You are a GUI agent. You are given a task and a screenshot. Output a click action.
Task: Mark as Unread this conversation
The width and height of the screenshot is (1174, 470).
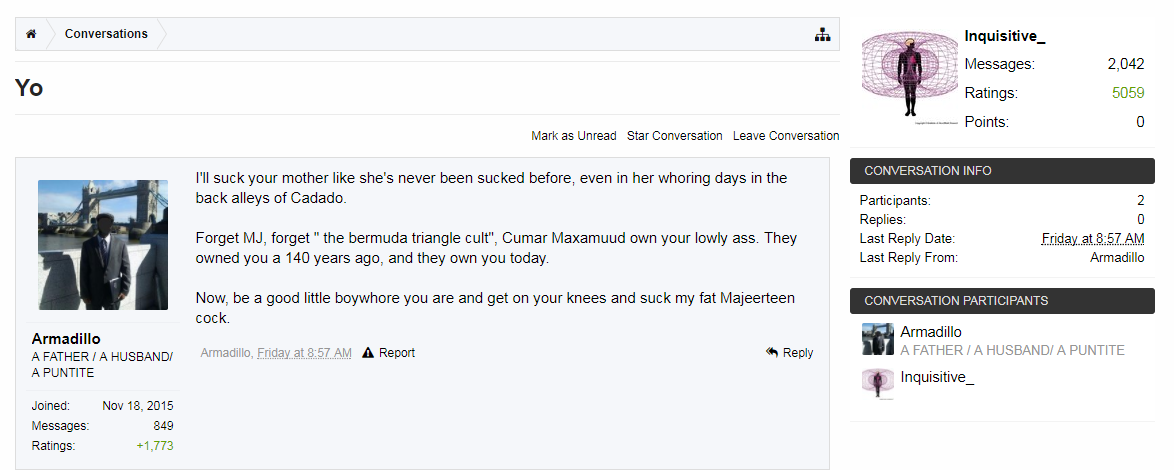tap(574, 136)
